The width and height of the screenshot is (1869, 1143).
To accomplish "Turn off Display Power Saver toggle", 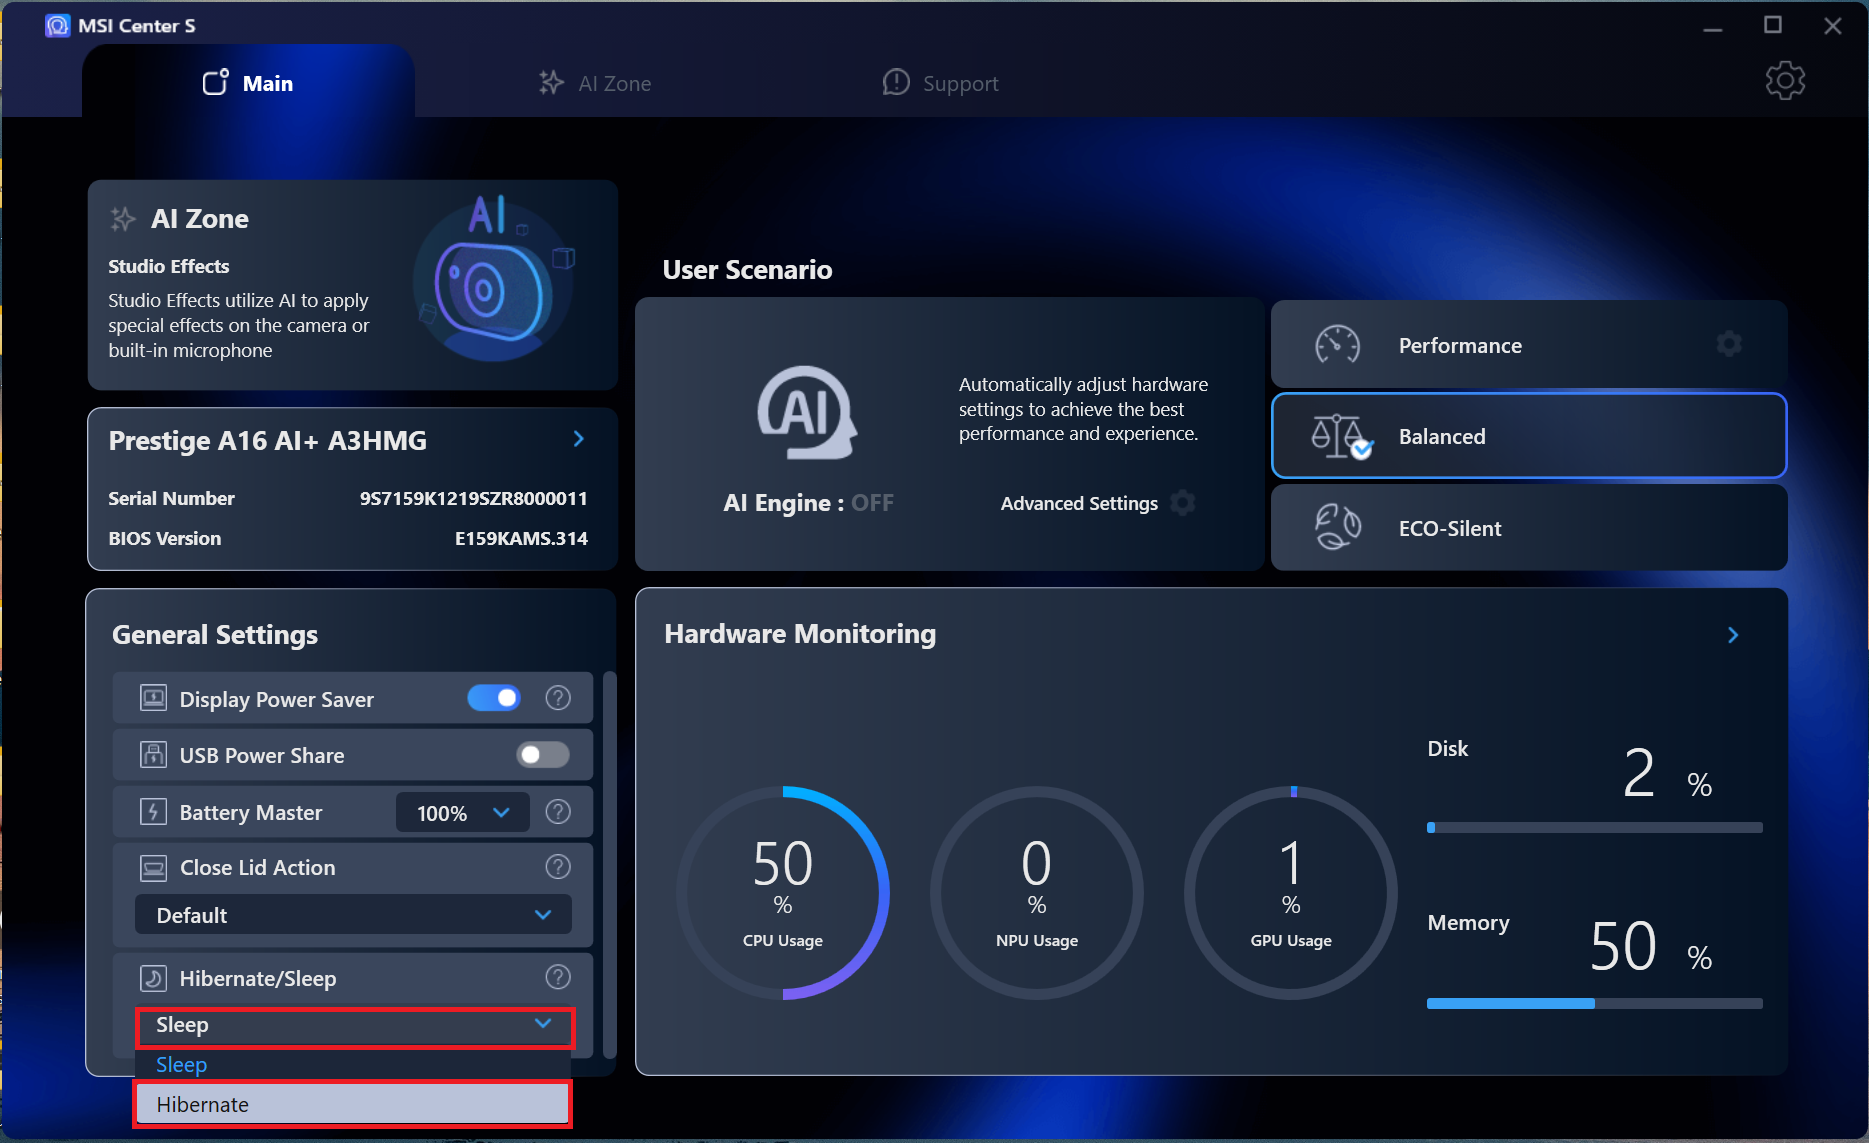I will point(494,698).
